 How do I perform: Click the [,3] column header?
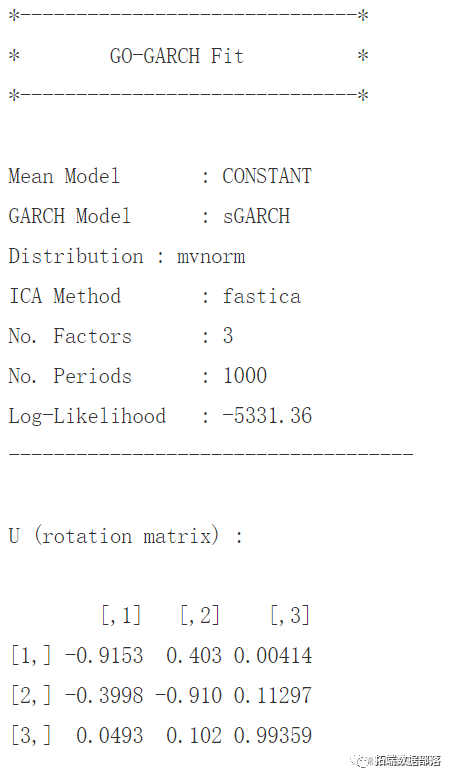(290, 616)
